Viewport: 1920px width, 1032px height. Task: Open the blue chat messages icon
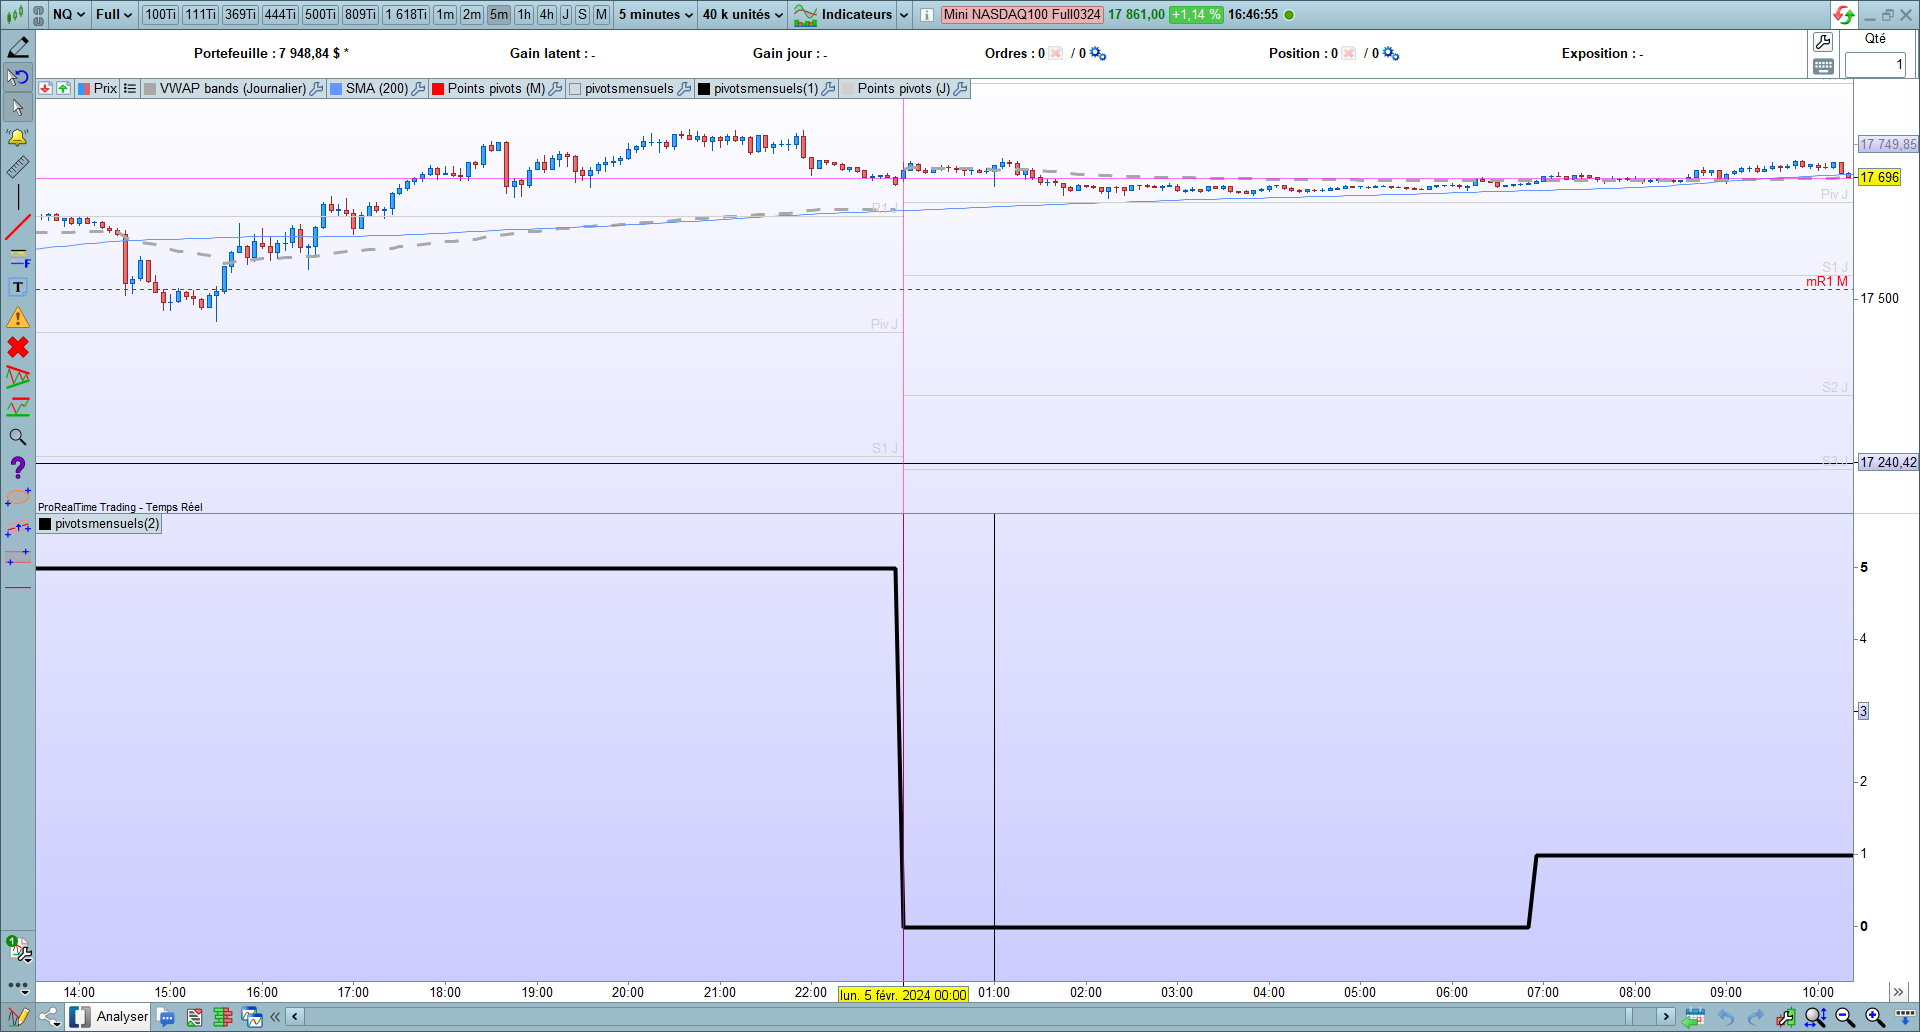coord(167,1017)
